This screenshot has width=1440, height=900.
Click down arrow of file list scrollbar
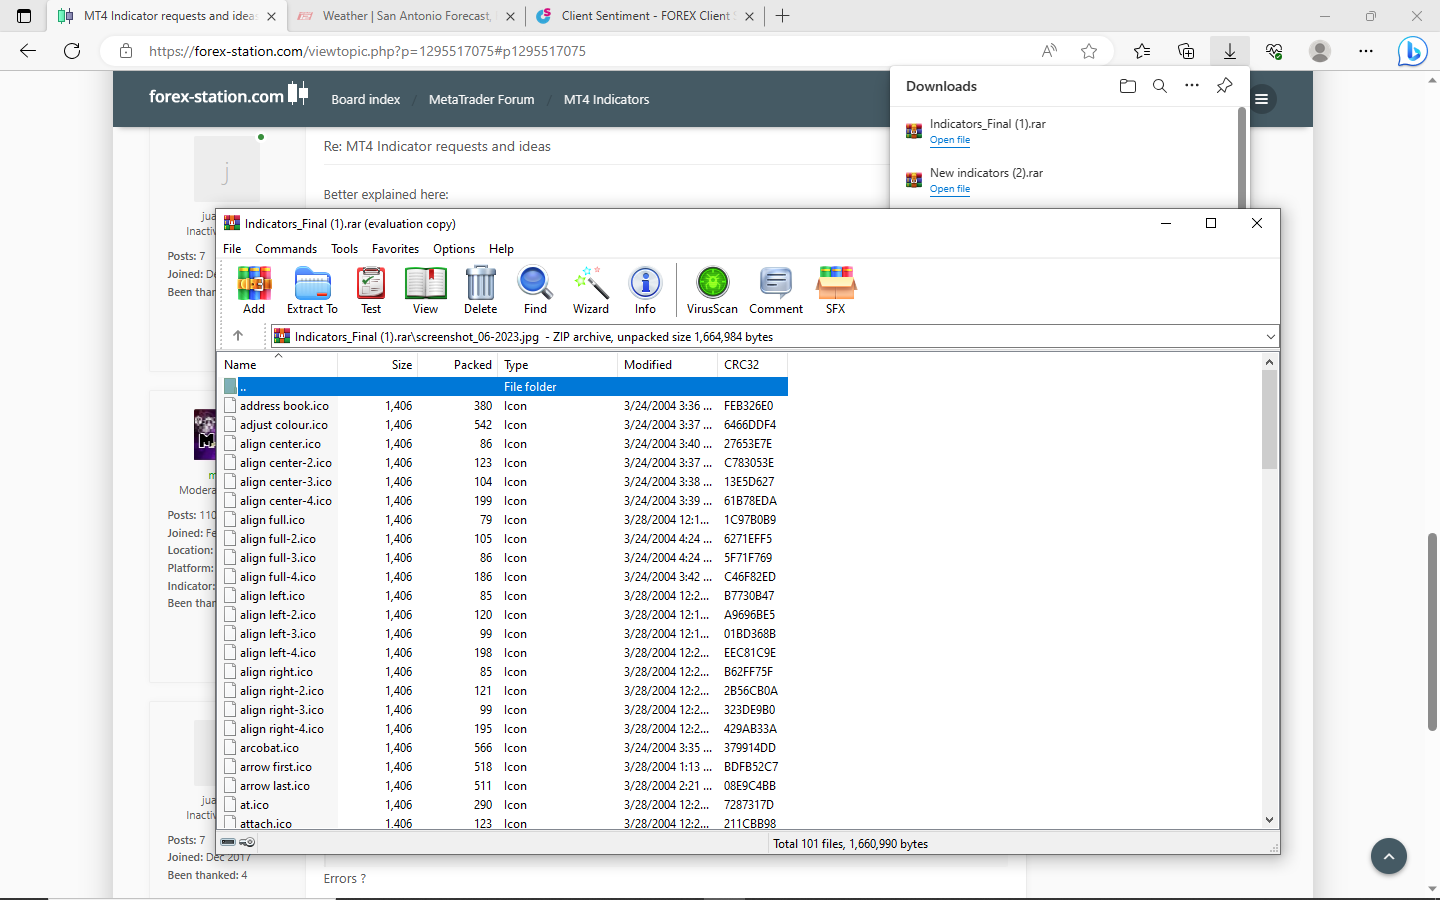[1269, 820]
